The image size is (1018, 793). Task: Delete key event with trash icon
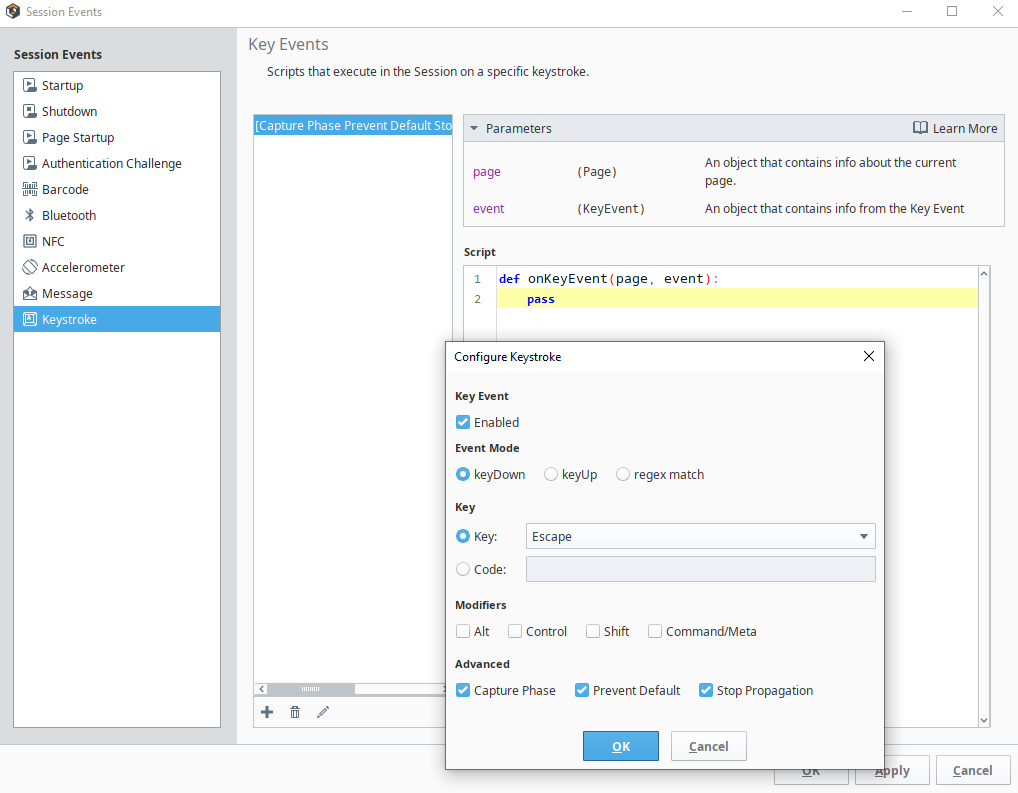click(295, 712)
